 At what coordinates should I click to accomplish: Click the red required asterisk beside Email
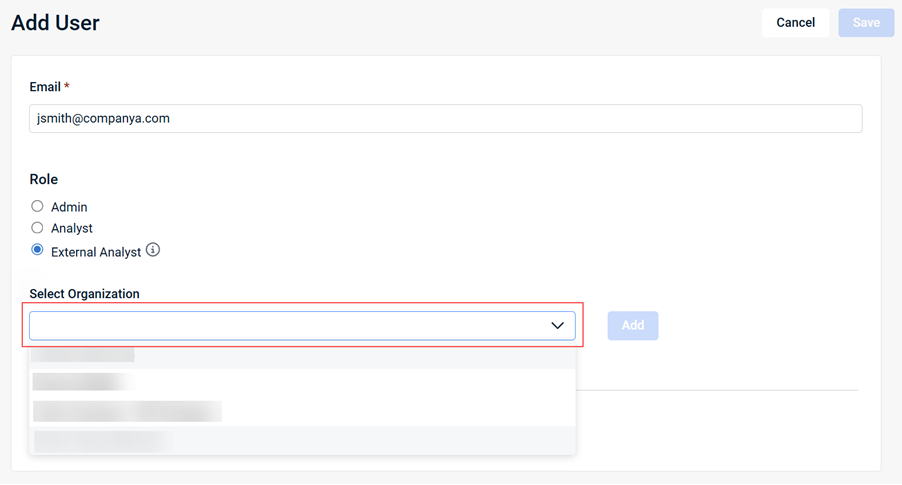click(67, 87)
